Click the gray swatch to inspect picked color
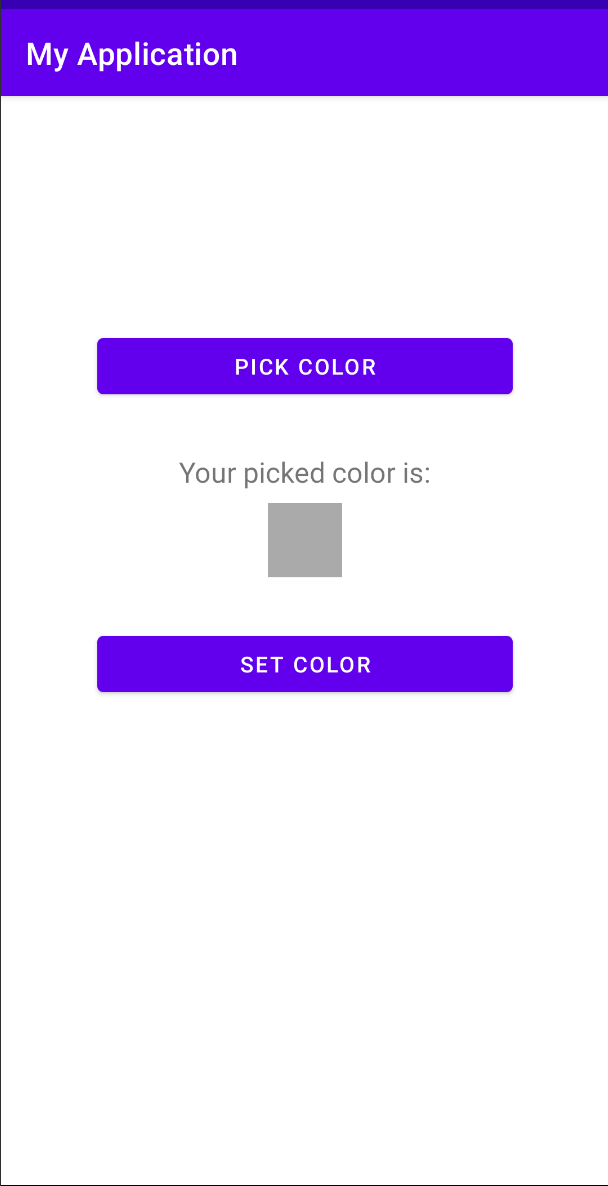This screenshot has height=1186, width=608. click(304, 540)
